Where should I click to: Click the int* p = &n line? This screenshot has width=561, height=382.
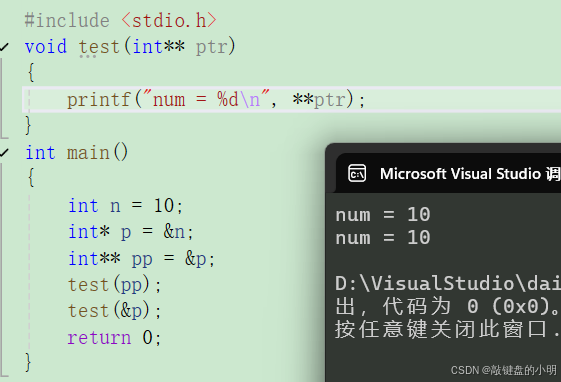click(131, 232)
